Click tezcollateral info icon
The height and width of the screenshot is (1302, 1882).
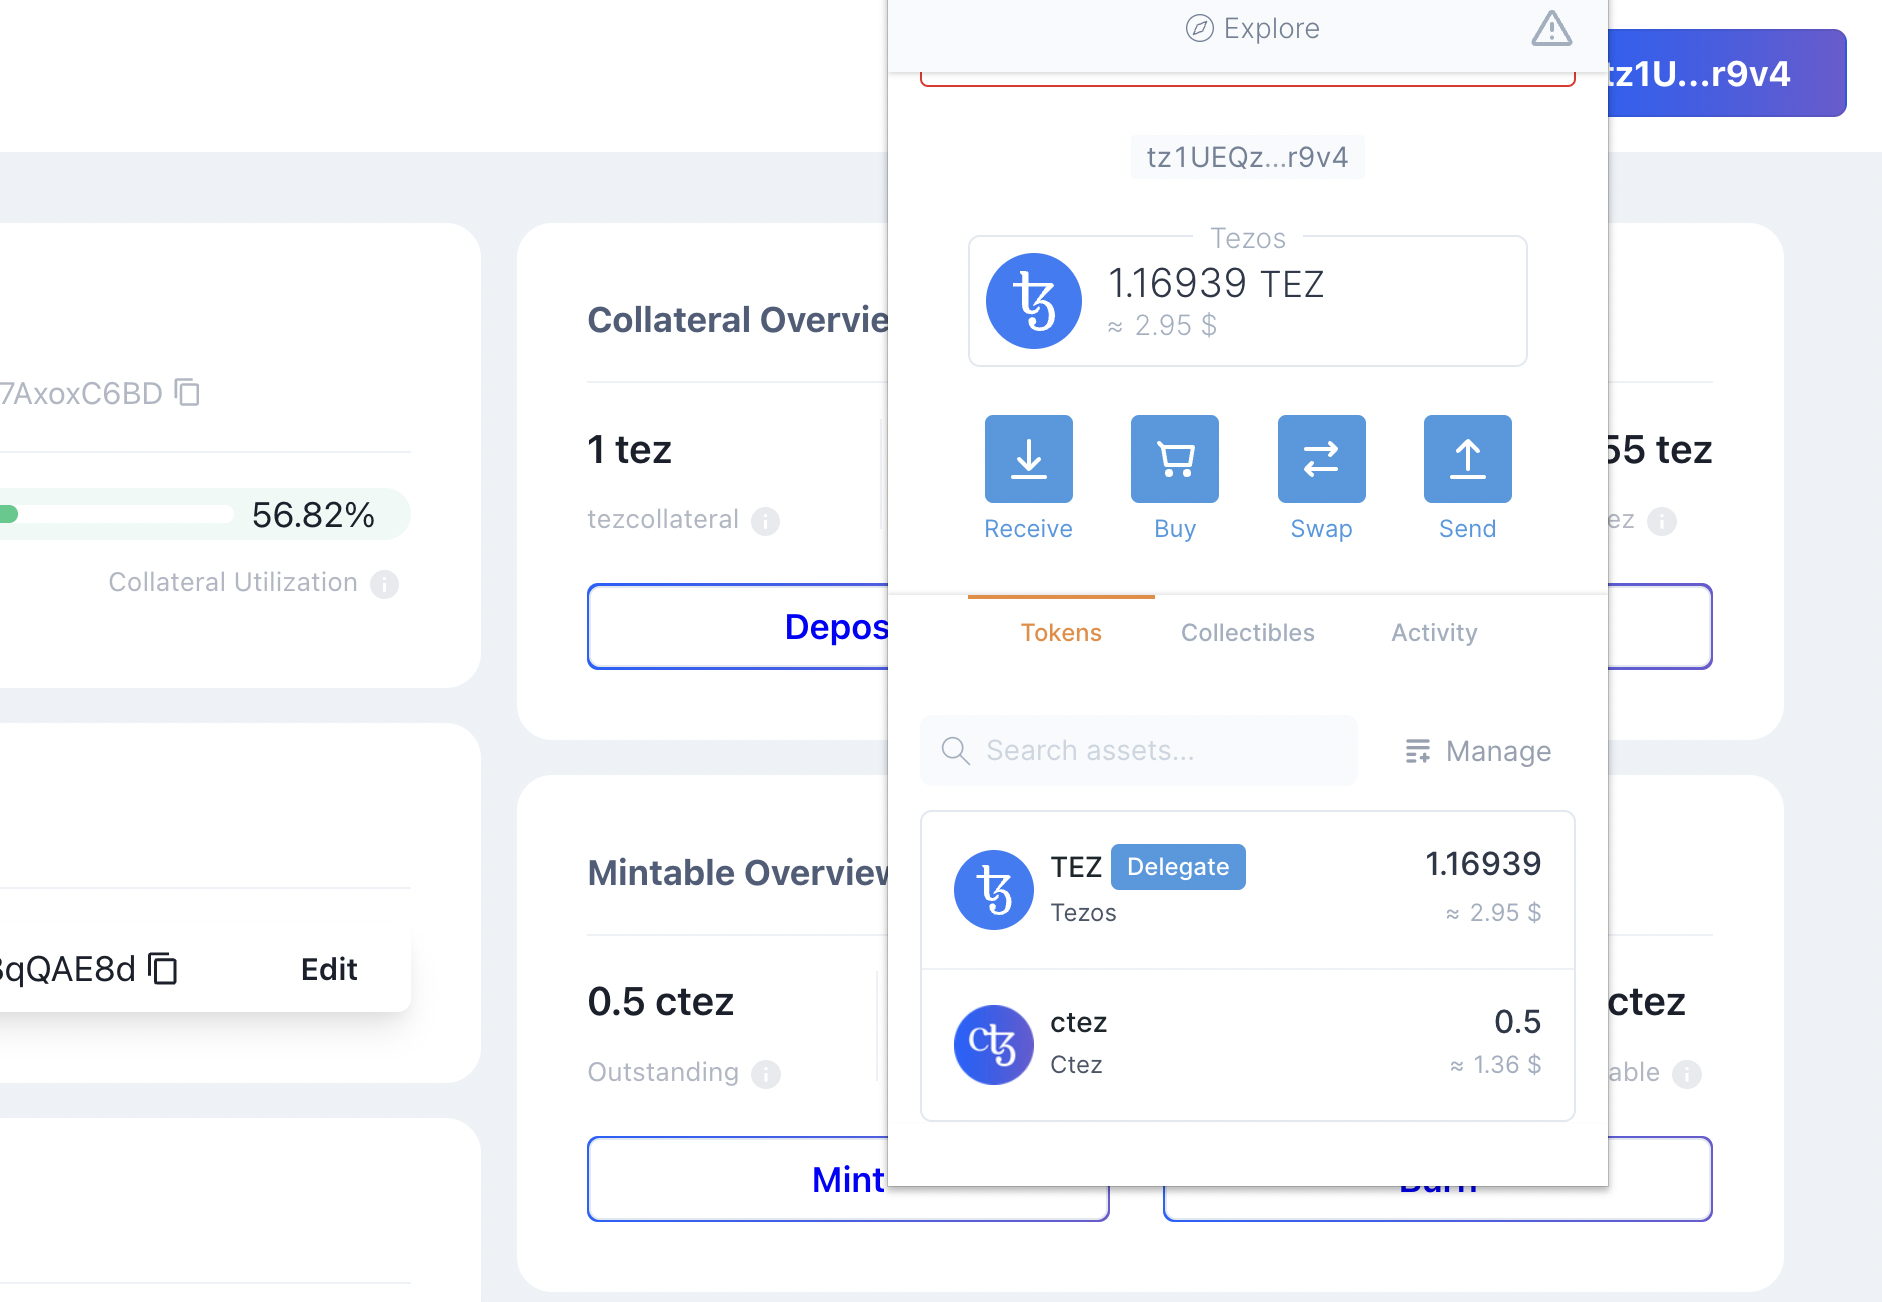click(x=765, y=521)
